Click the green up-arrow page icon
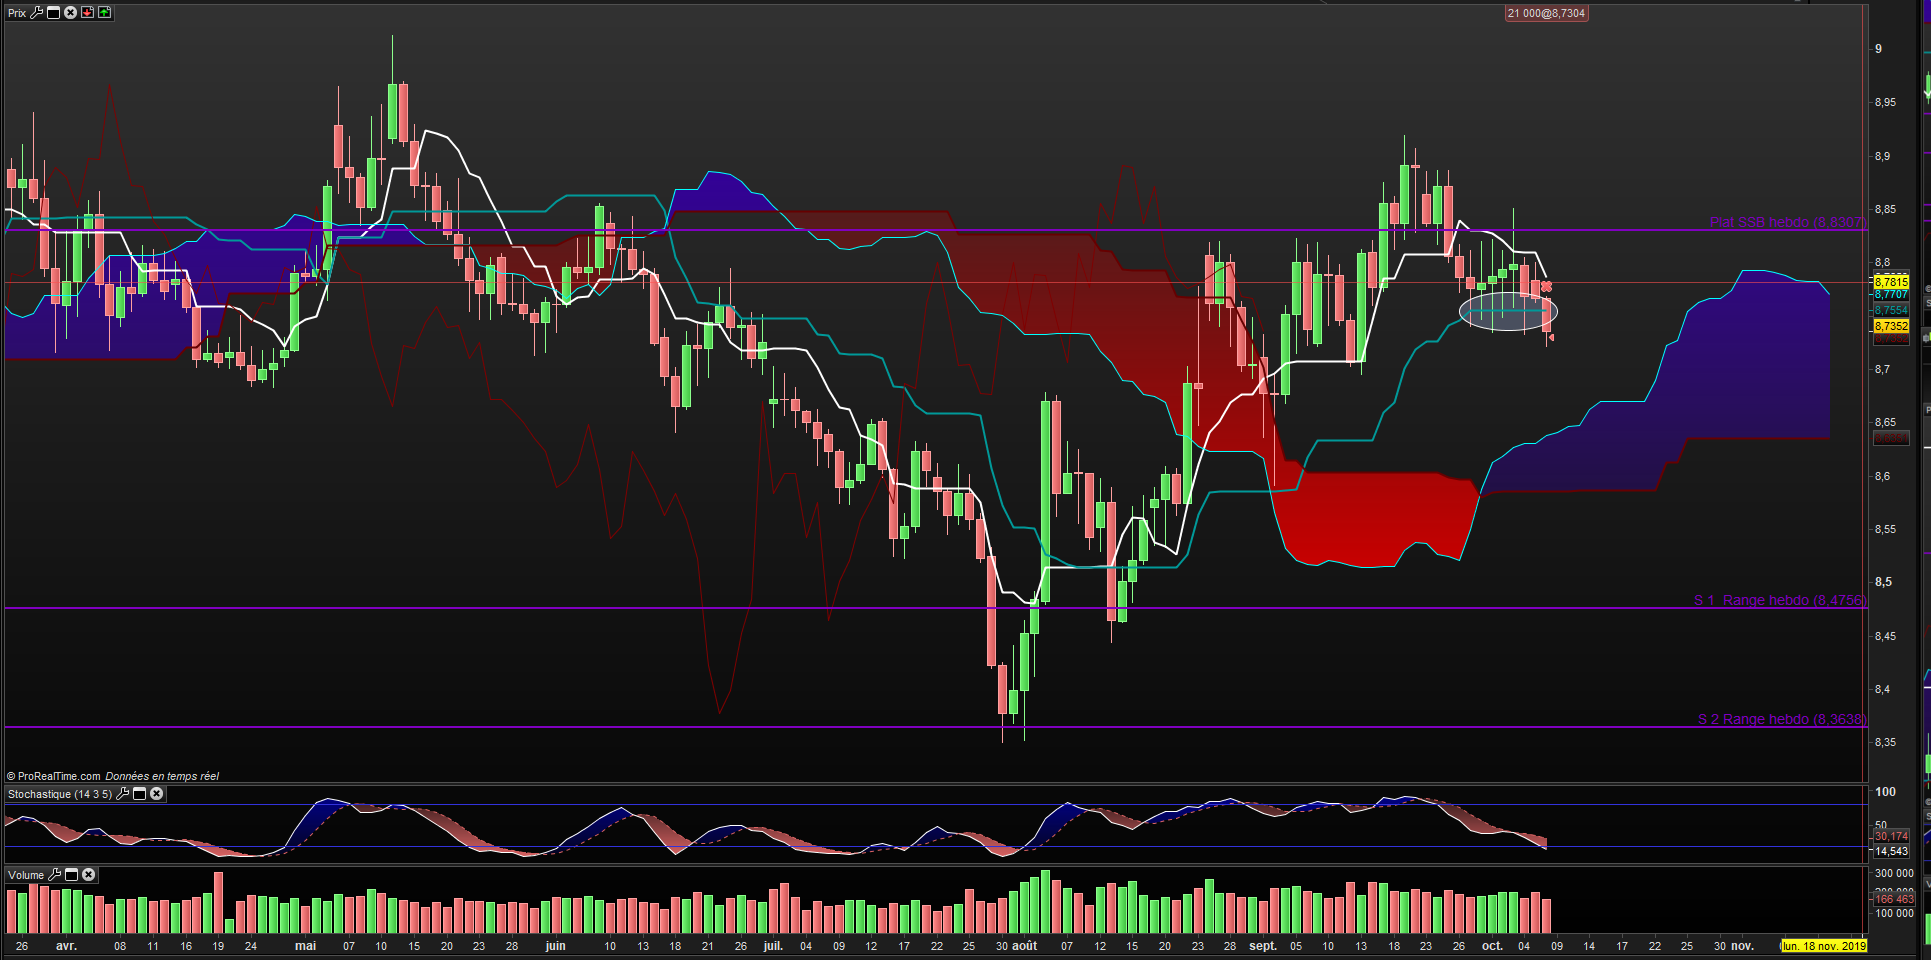Viewport: 1931px width, 960px height. click(x=105, y=13)
